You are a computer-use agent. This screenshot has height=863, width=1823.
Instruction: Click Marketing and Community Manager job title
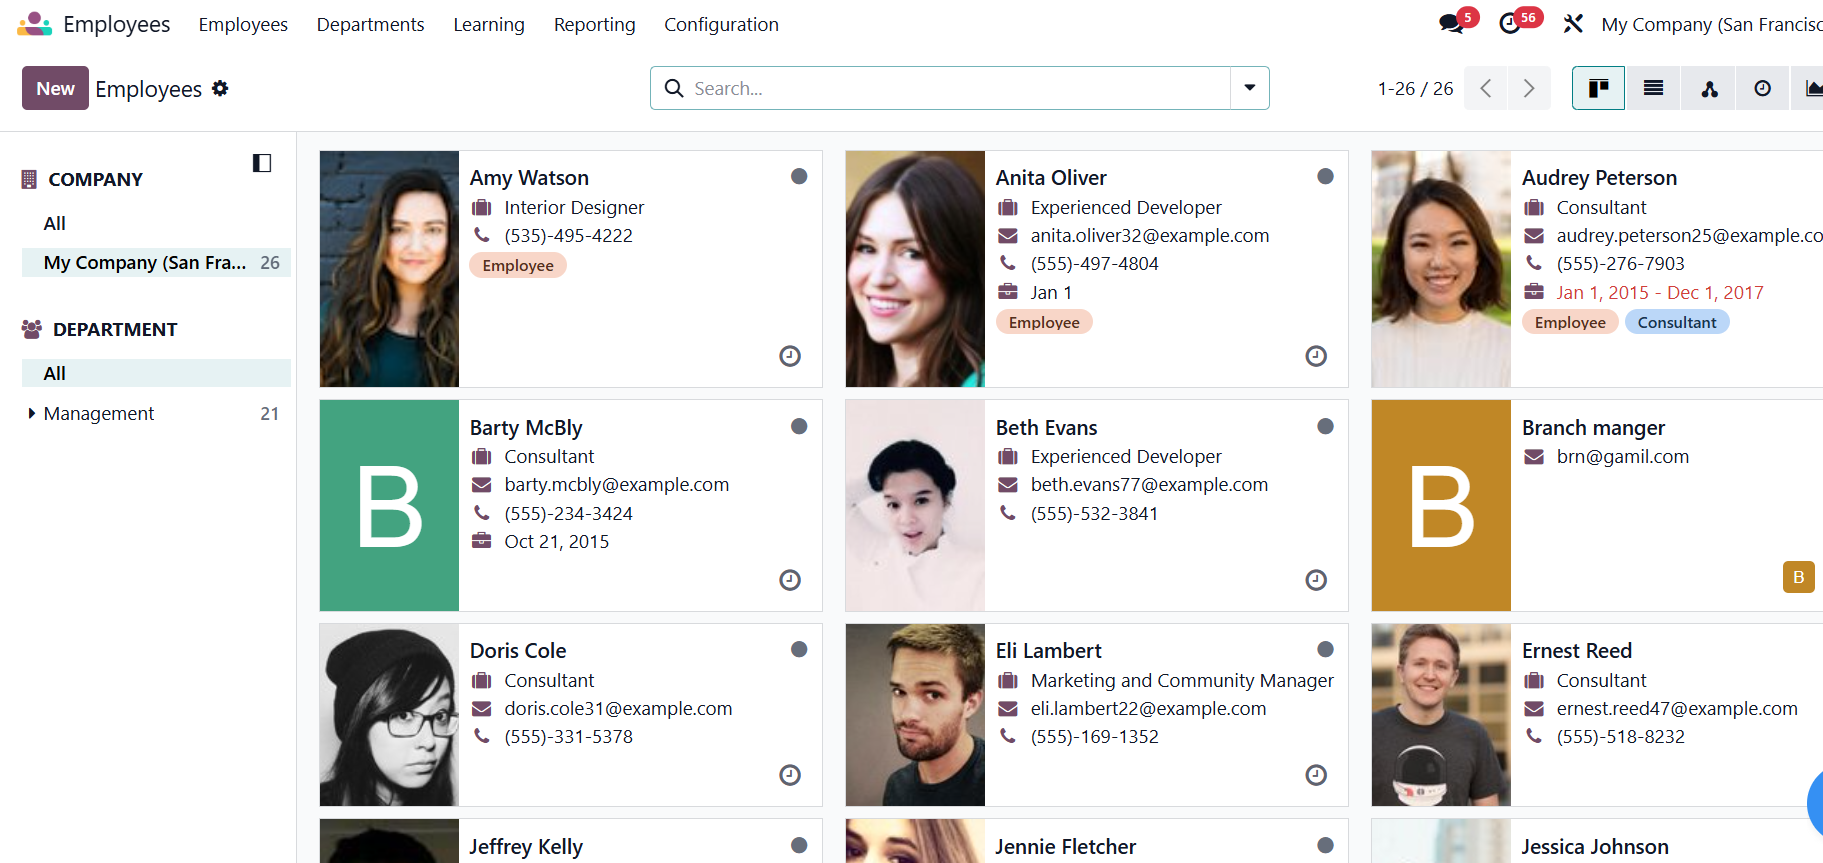1182,680
